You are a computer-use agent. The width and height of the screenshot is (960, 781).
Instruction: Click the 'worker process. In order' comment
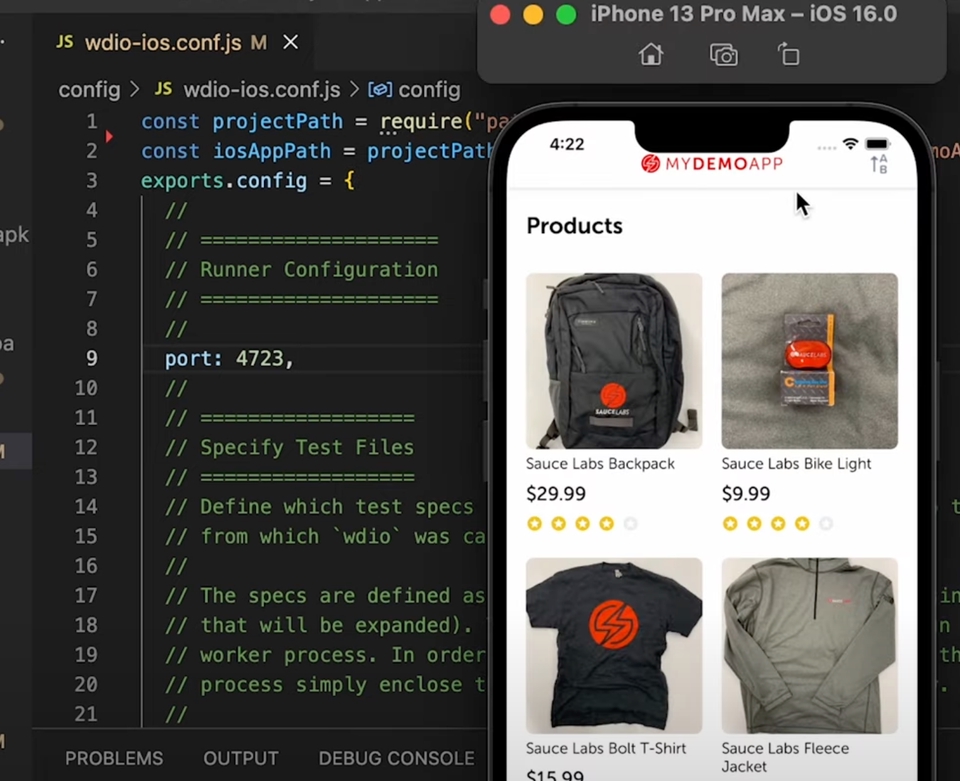pos(324,656)
